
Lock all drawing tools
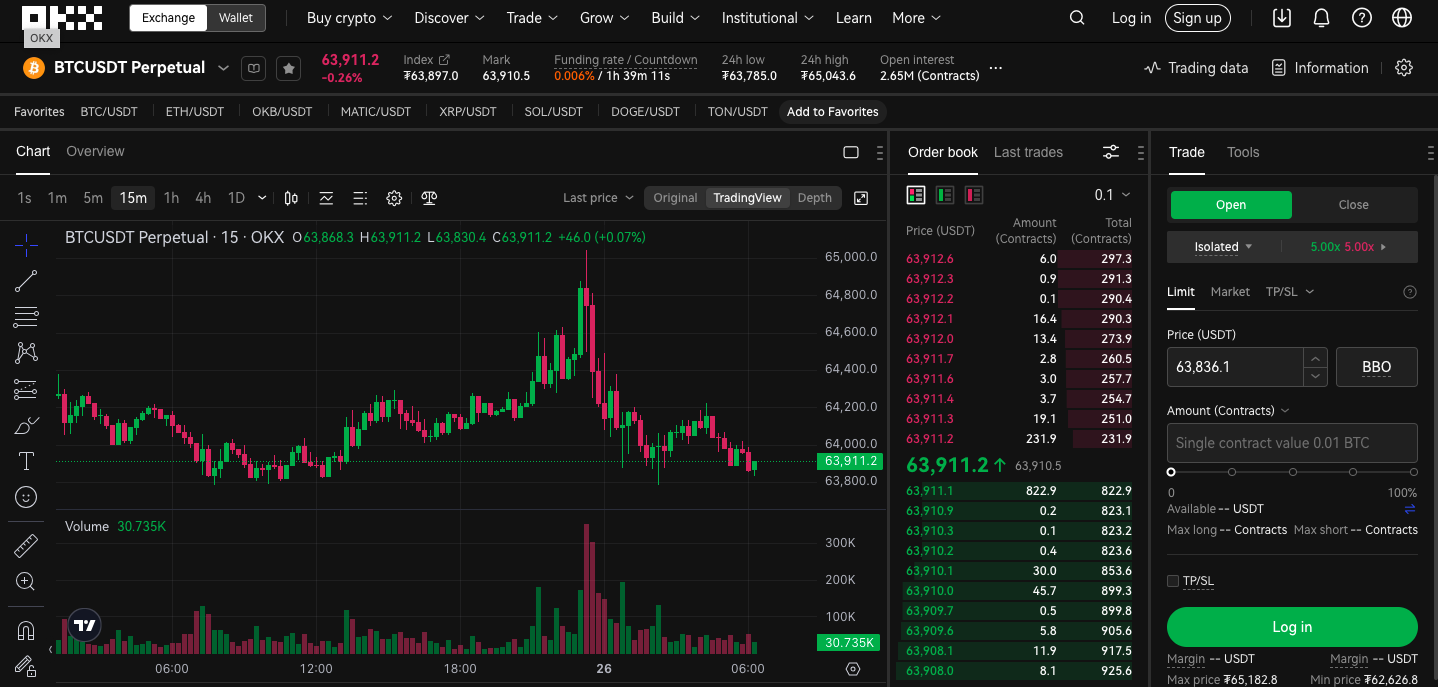tap(26, 665)
